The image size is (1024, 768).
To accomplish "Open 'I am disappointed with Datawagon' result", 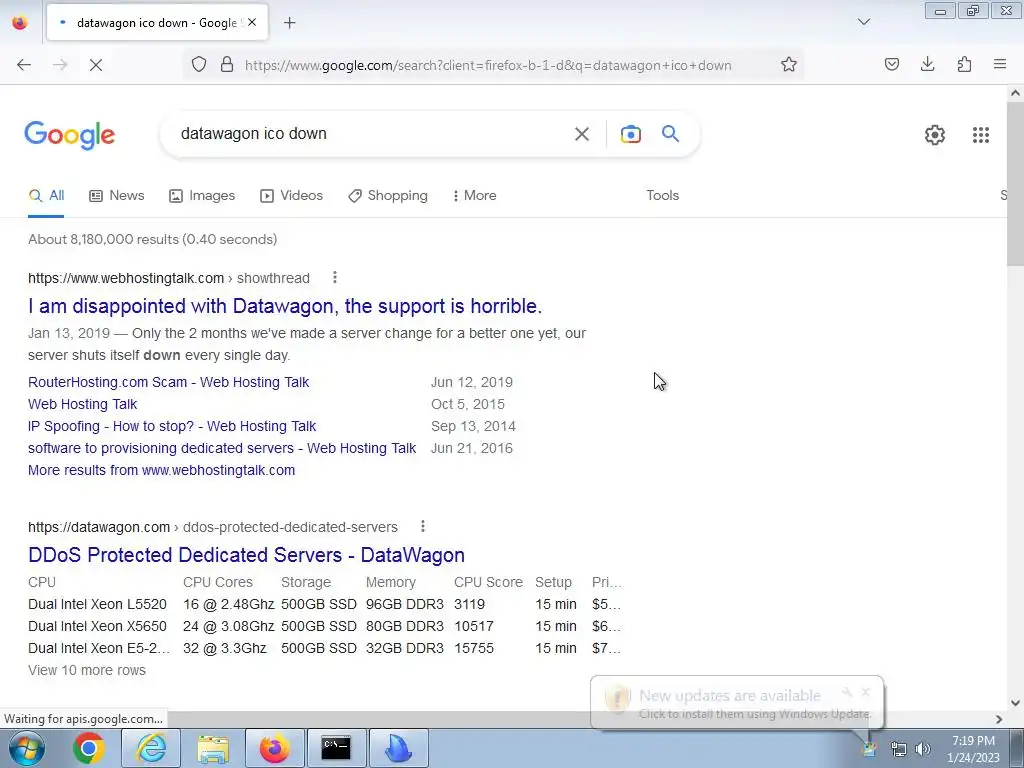I will [285, 306].
